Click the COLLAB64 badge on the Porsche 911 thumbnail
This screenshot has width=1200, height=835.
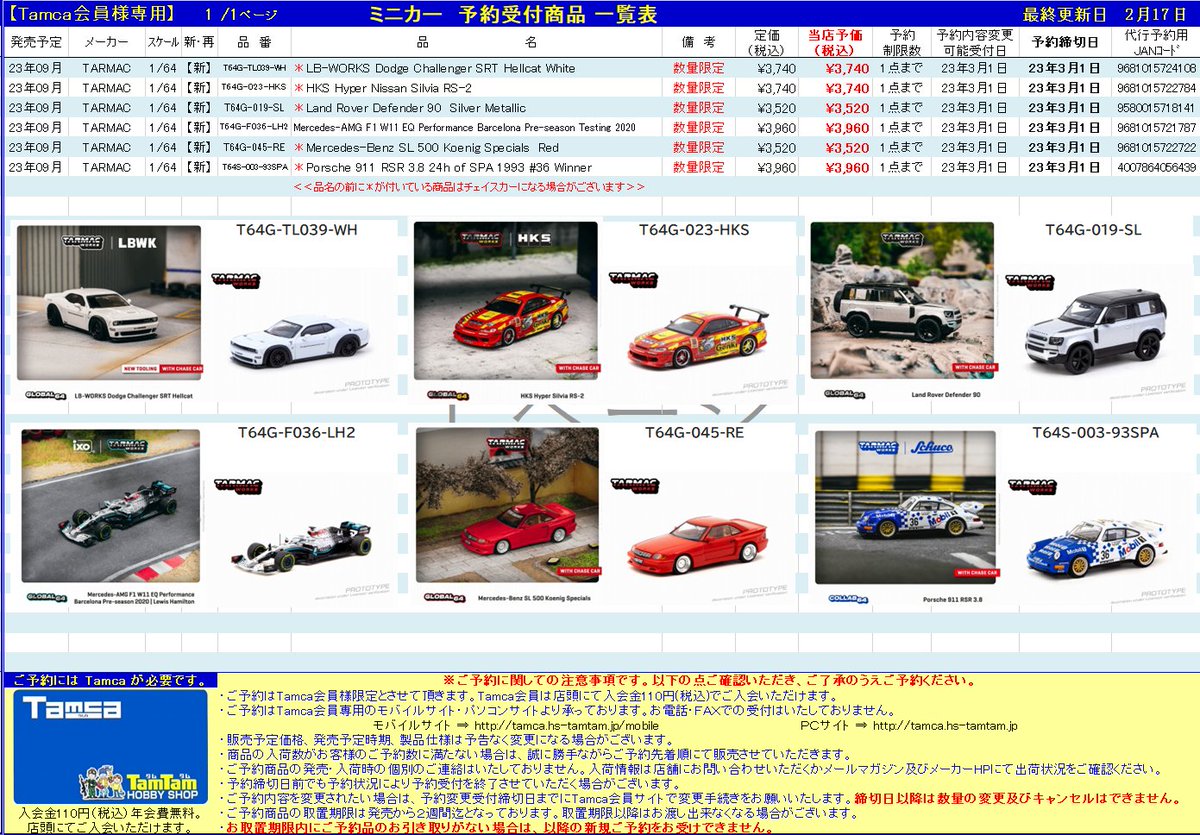click(x=848, y=597)
